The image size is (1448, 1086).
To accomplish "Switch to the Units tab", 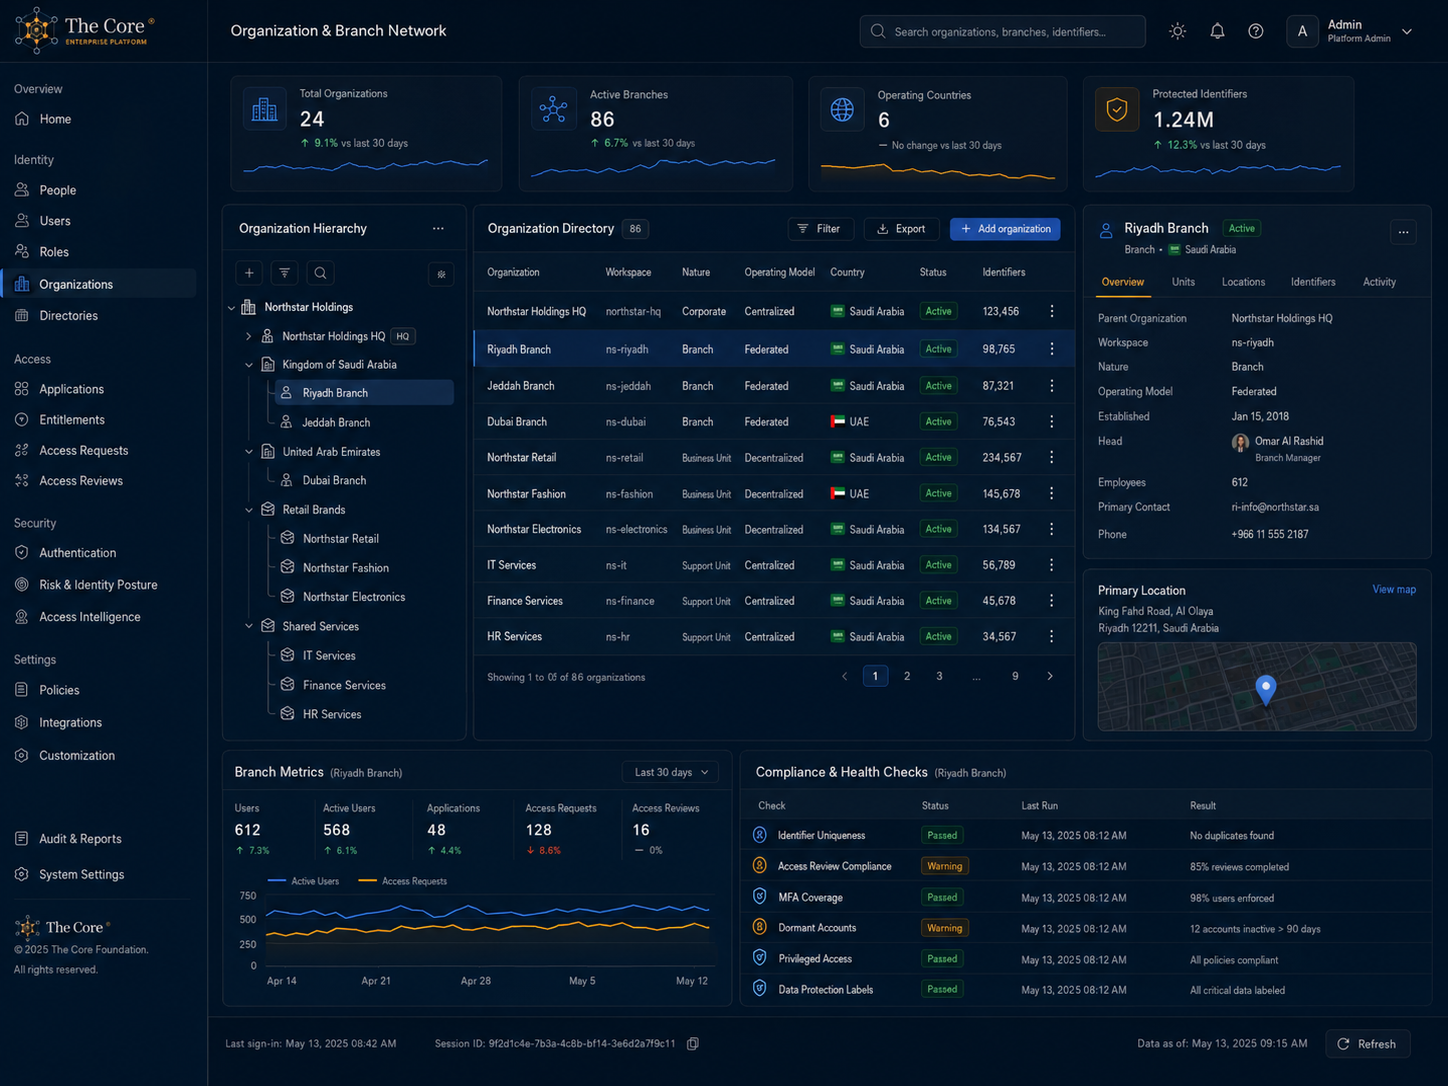I will [1183, 282].
